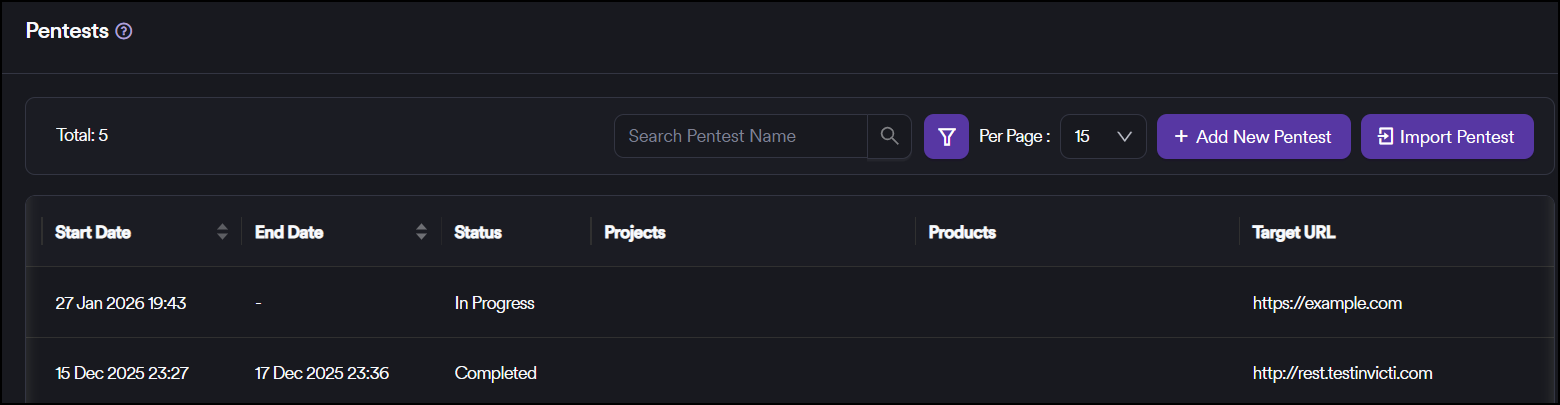Image resolution: width=1560 pixels, height=405 pixels.
Task: Select the Products column header
Action: [962, 232]
